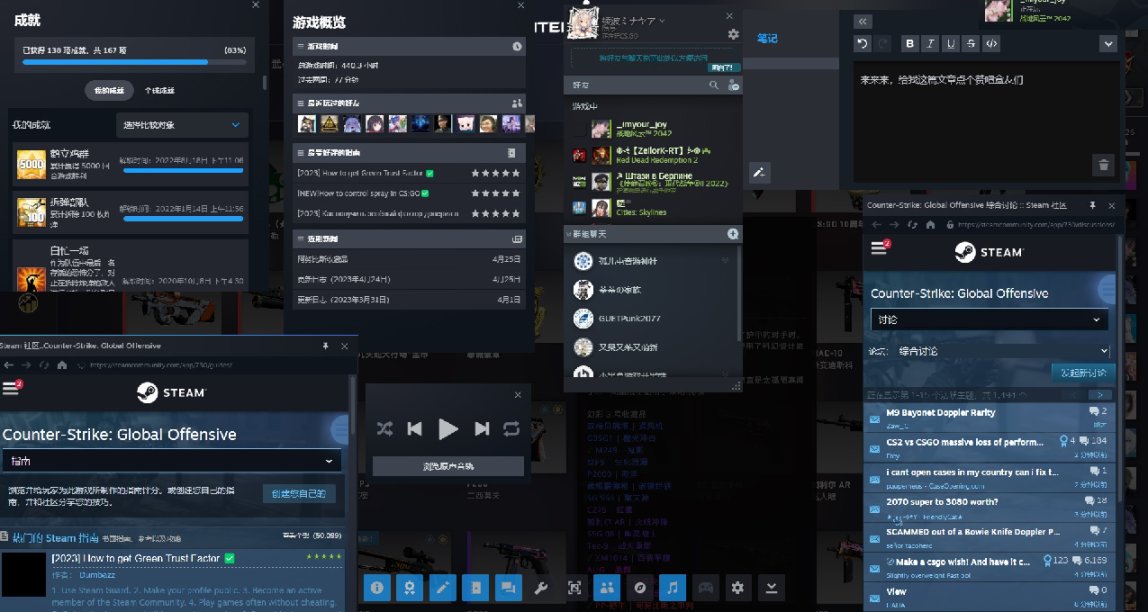Collapse notes list with double-arrow button
Image resolution: width=1148 pixels, height=612 pixels.
pos(862,22)
